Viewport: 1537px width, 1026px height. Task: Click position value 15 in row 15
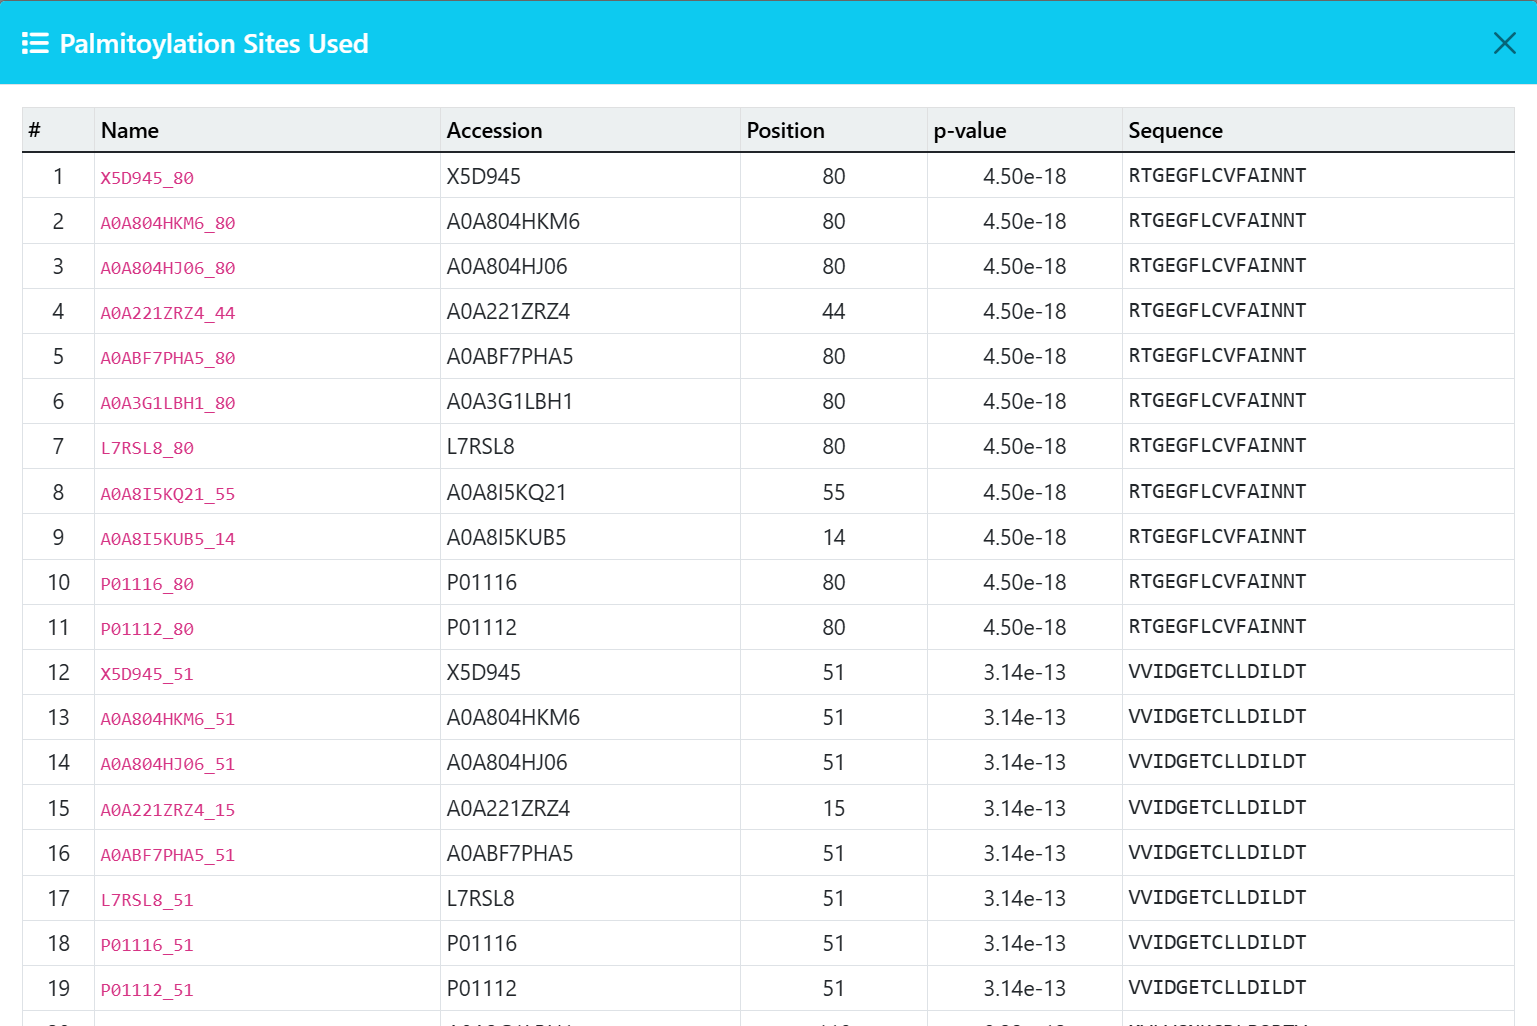(x=834, y=809)
